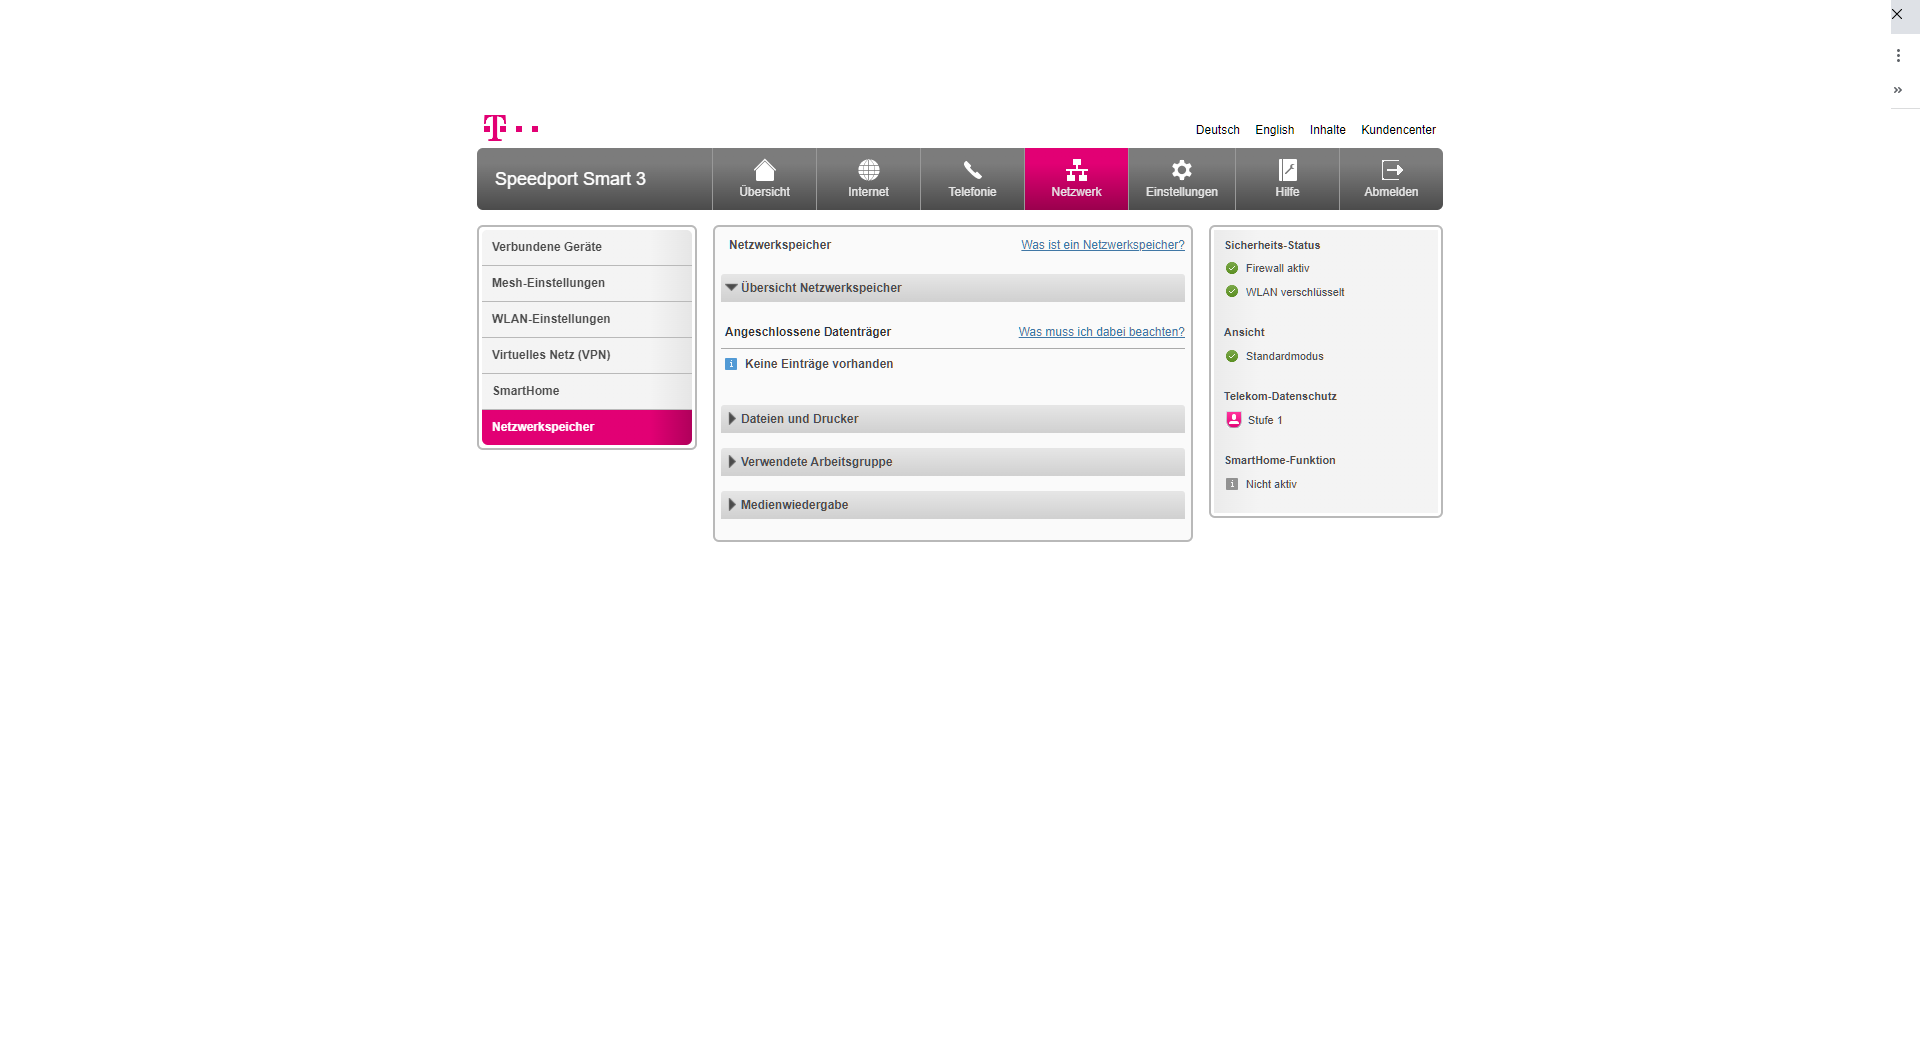
Task: Click the info icon beside Keine Einträge vorhanden
Action: (x=731, y=364)
